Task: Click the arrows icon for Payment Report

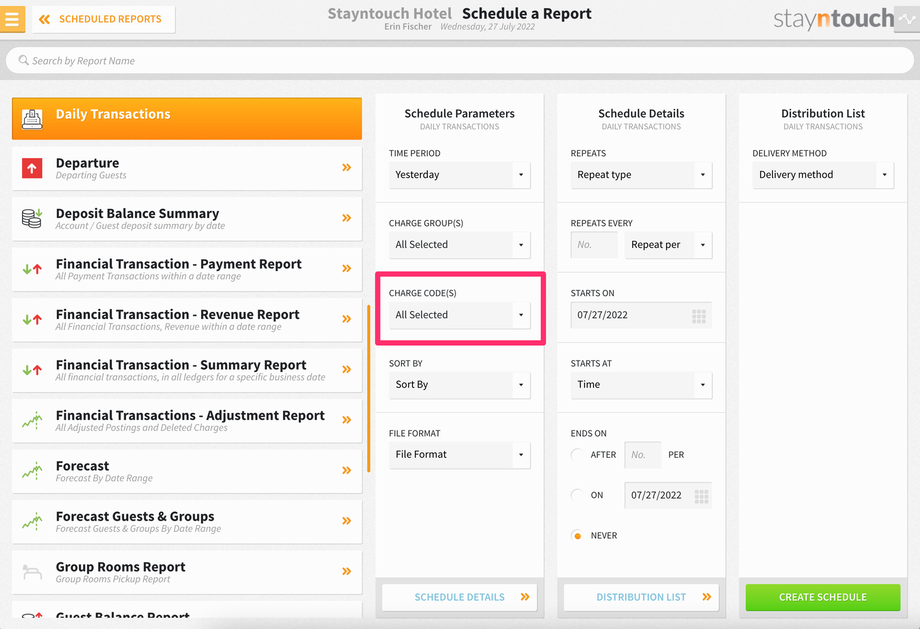Action: [x=32, y=269]
